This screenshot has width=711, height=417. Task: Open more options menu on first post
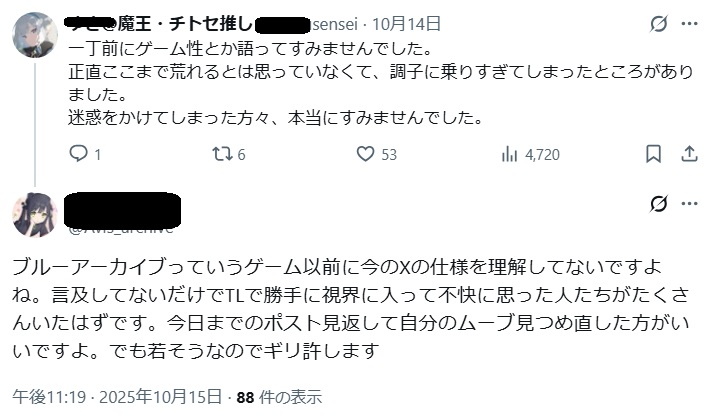689,24
